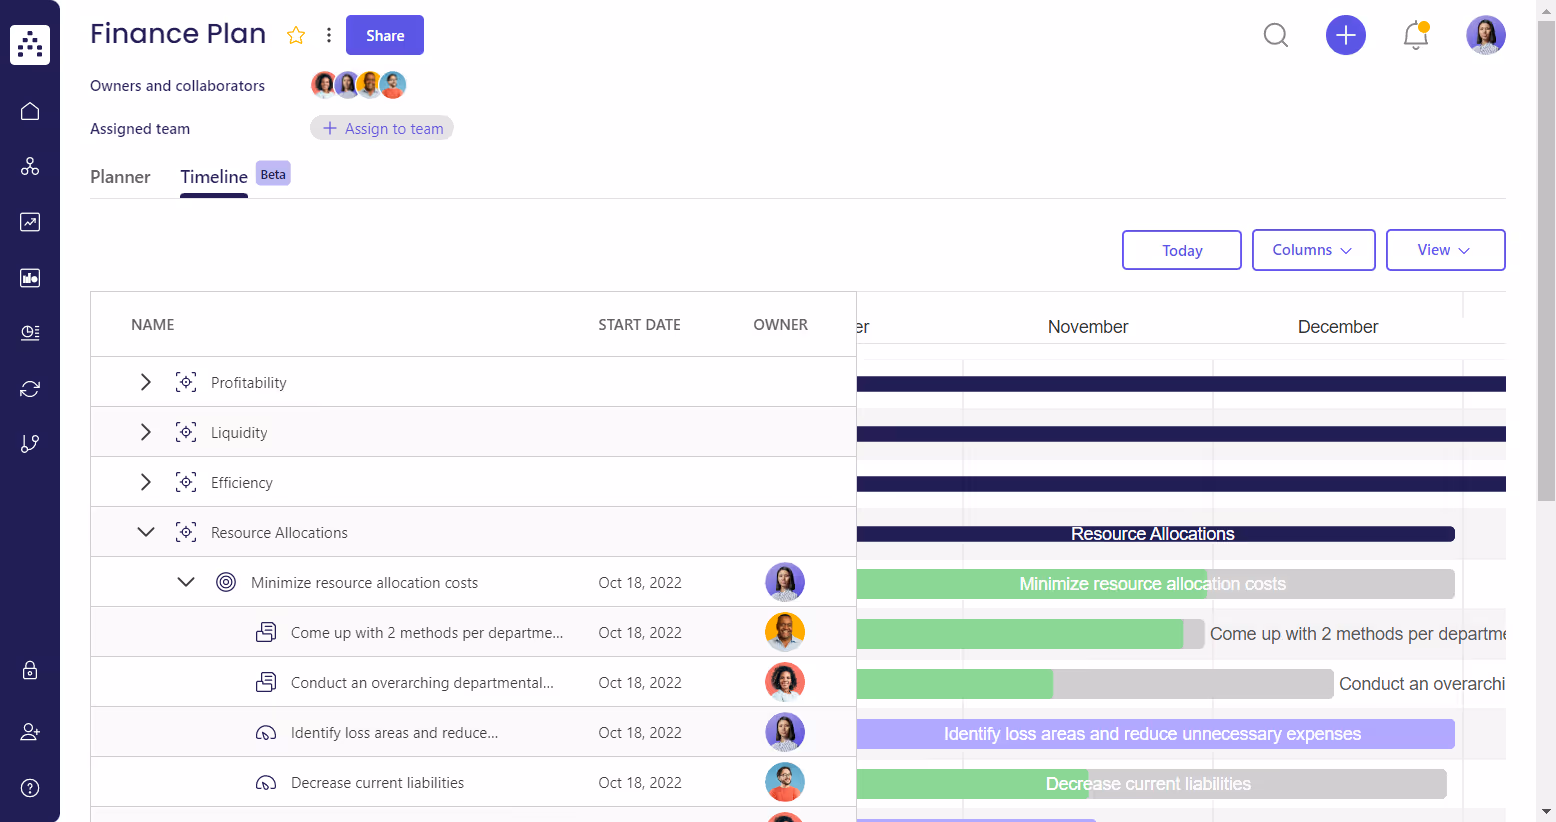Open the three-dot menu beside Finance Plan

click(x=329, y=34)
